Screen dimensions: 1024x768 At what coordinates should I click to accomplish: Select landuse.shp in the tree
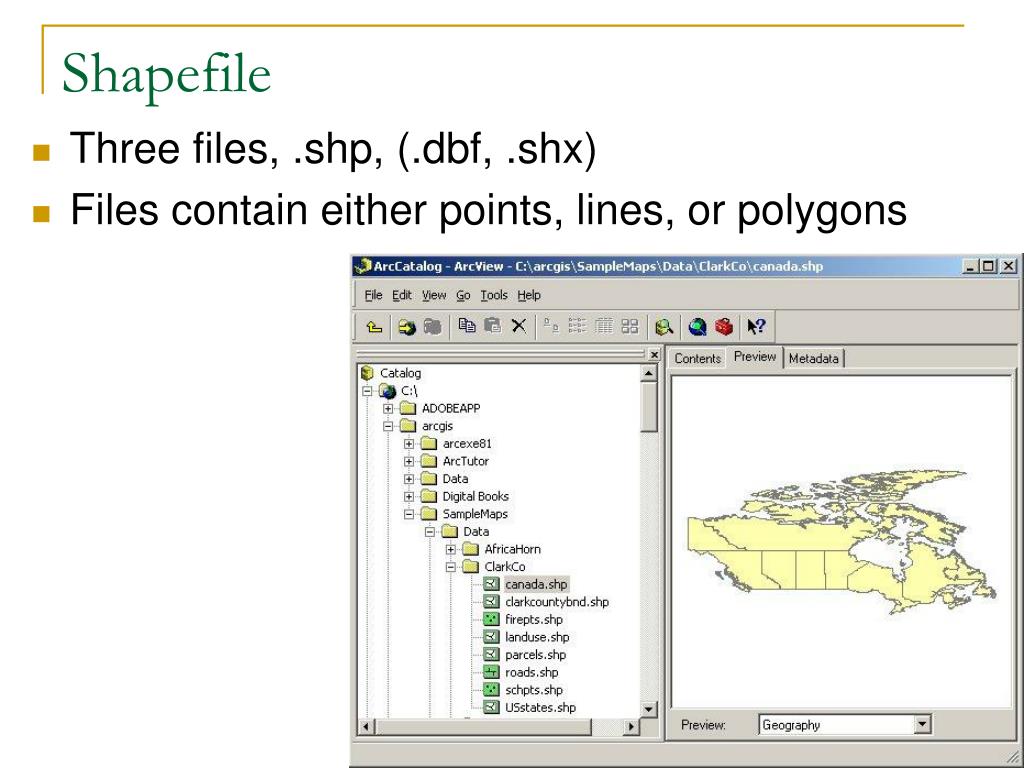click(x=537, y=637)
